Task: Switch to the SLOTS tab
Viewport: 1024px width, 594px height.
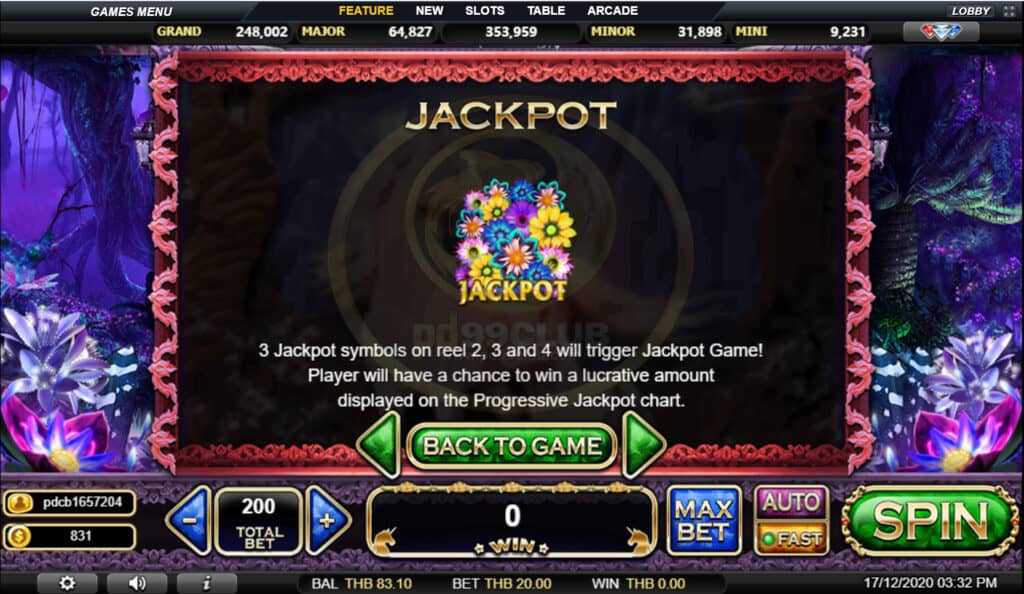Action: pyautogui.click(x=485, y=10)
